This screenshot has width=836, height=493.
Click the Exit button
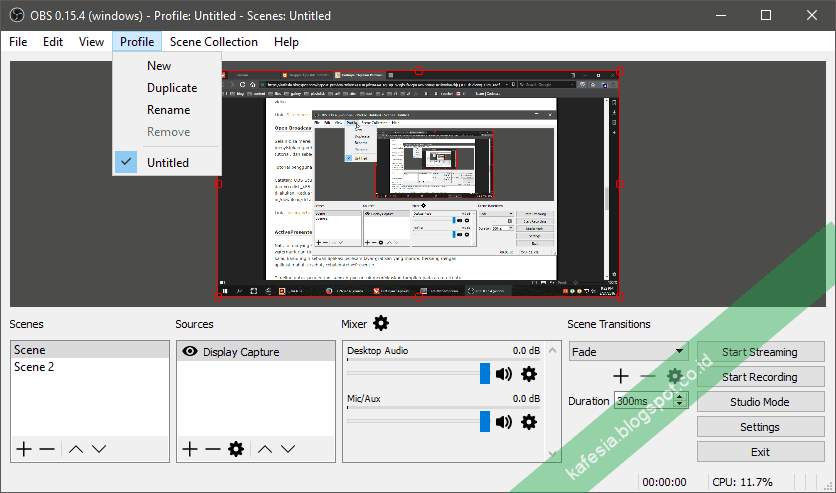(x=760, y=452)
